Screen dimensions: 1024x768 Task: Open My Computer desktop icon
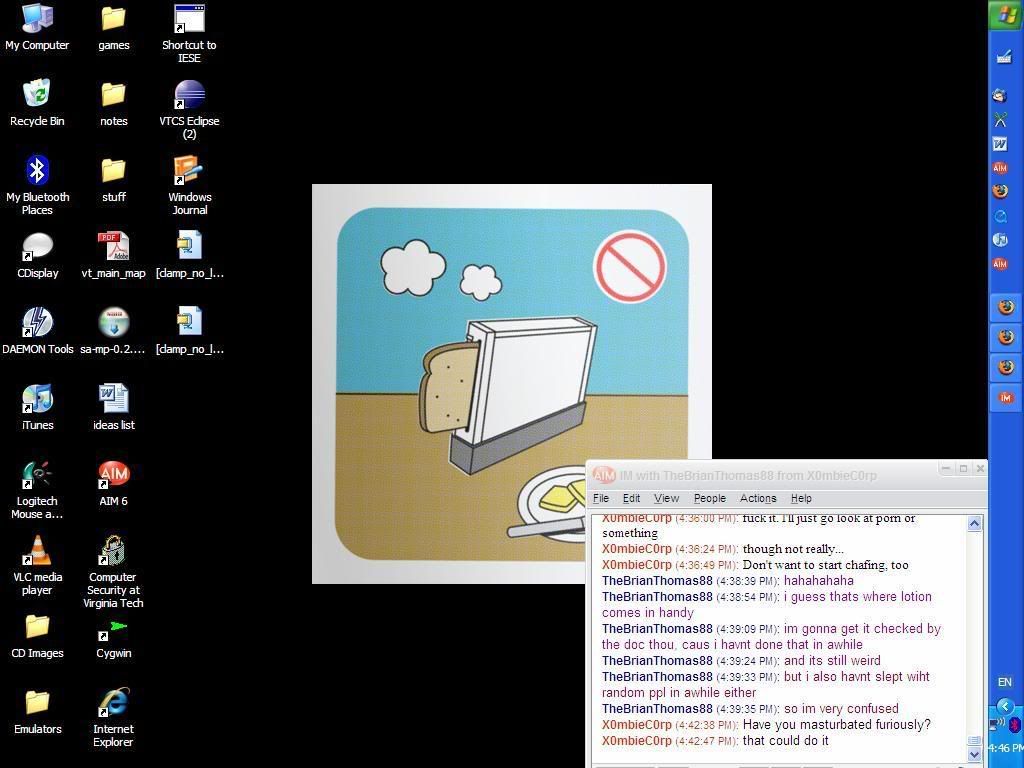[37, 27]
